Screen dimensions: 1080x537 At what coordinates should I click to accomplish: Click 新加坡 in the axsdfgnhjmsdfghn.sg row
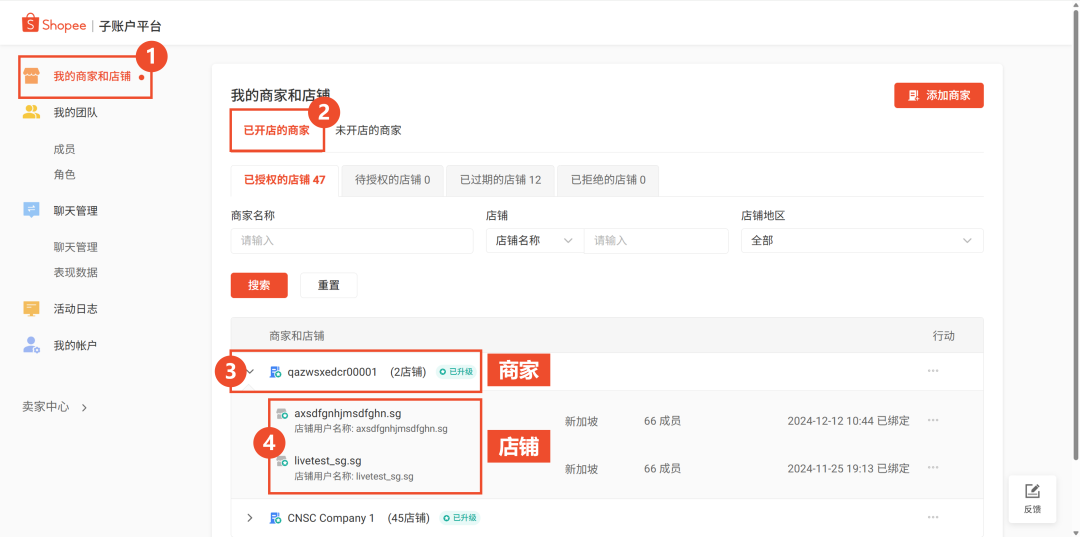pyautogui.click(x=581, y=421)
